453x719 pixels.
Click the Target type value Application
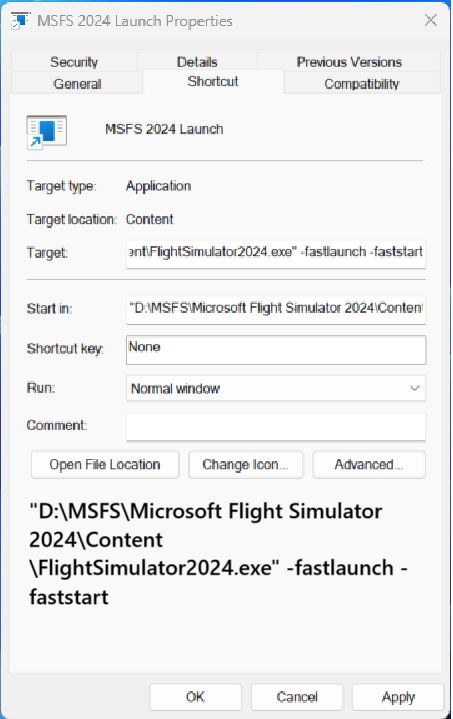pos(159,186)
